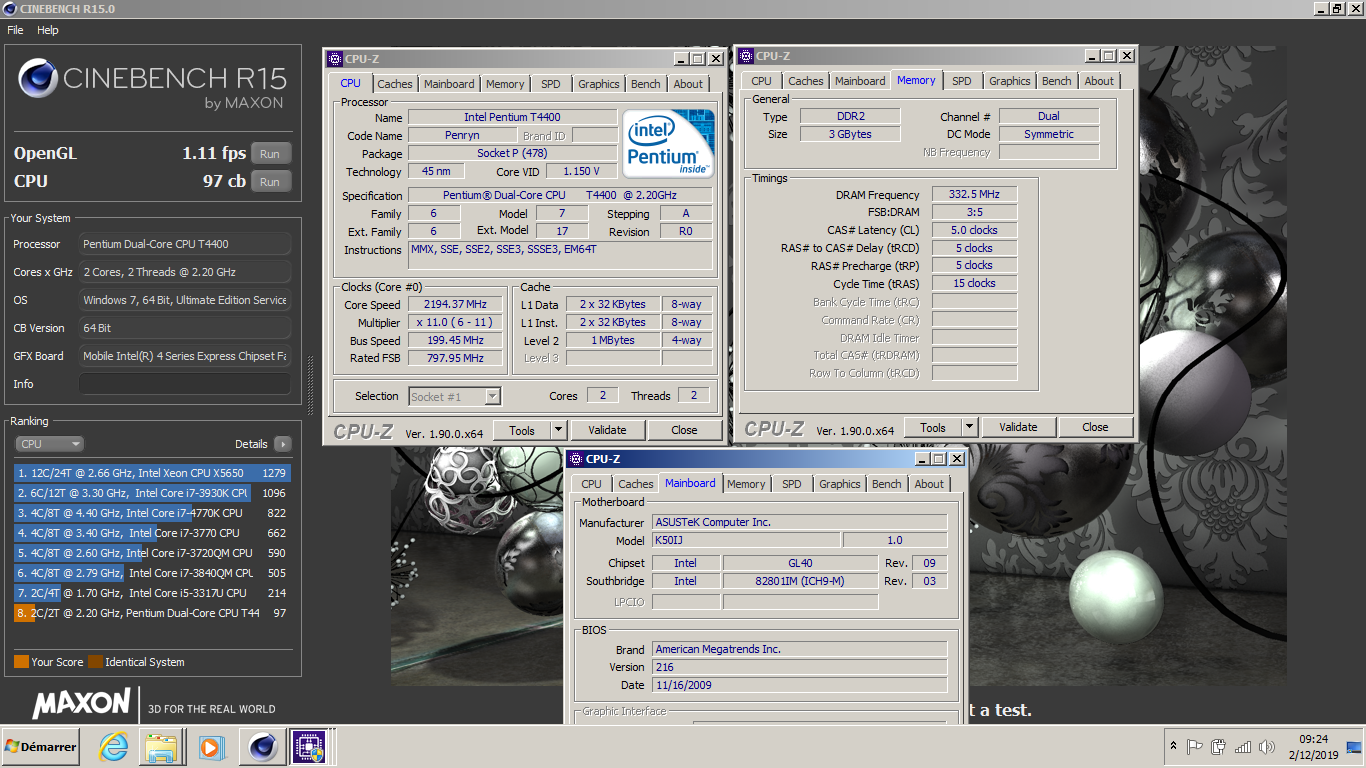This screenshot has height=768, width=1366.
Task: Open Graphics tab in Mainboard window
Action: coord(840,484)
